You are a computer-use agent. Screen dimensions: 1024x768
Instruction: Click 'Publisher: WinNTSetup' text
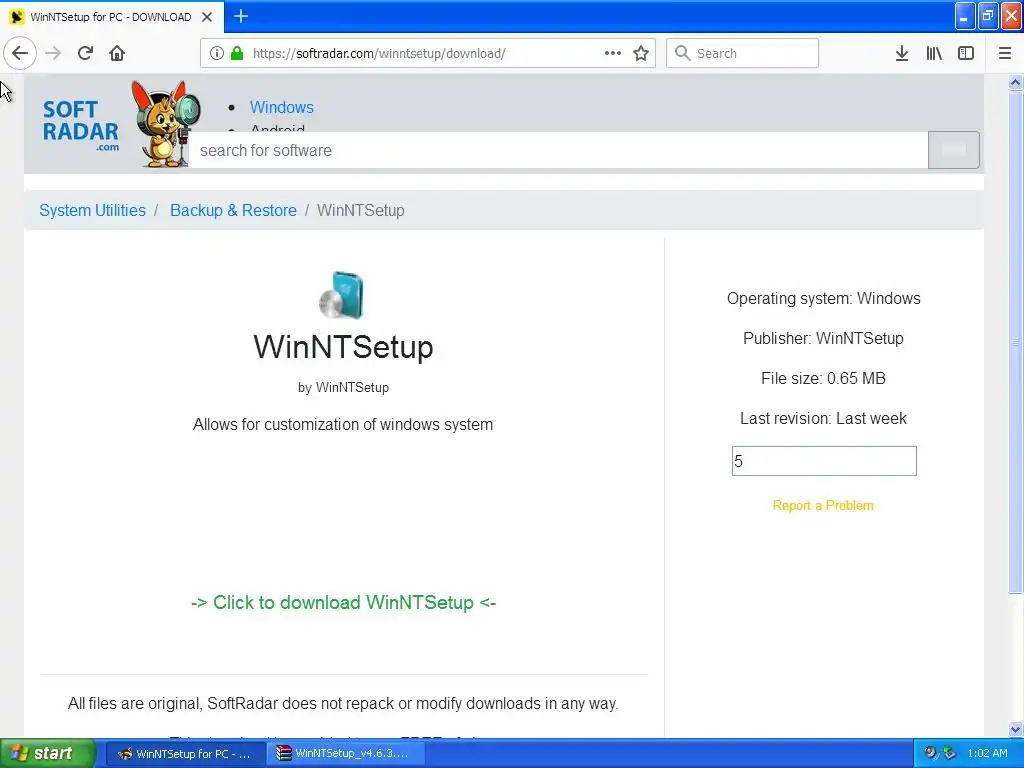coord(823,338)
